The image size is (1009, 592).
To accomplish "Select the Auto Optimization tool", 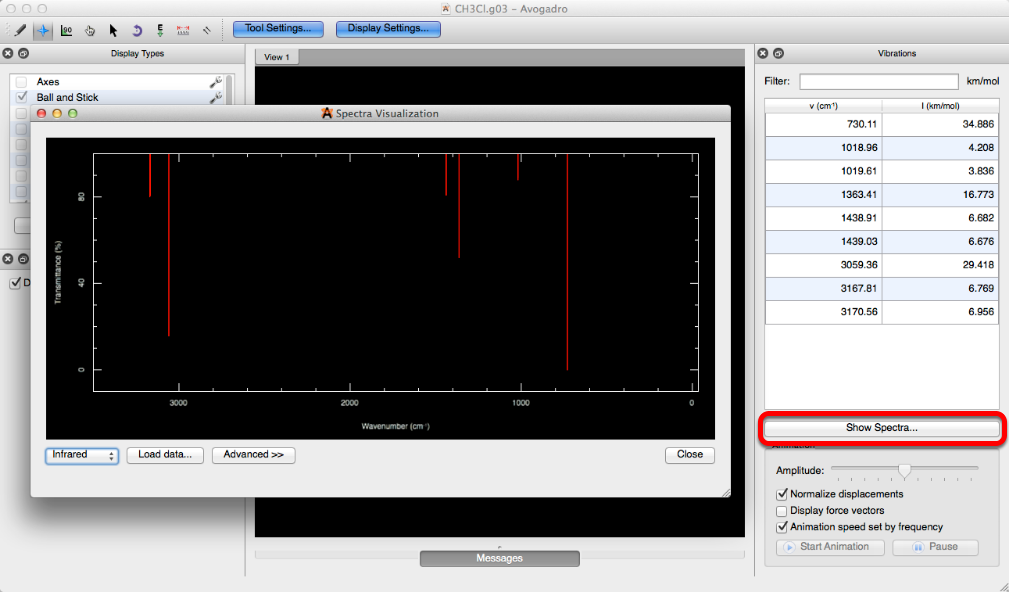I will tap(160, 30).
